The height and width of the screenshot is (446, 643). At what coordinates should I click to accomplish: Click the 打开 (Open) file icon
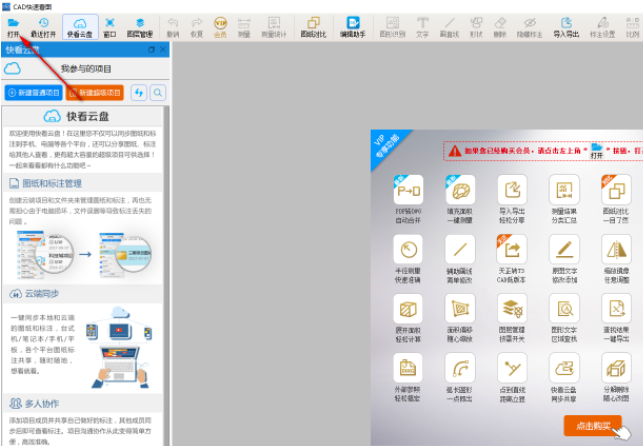click(14, 26)
